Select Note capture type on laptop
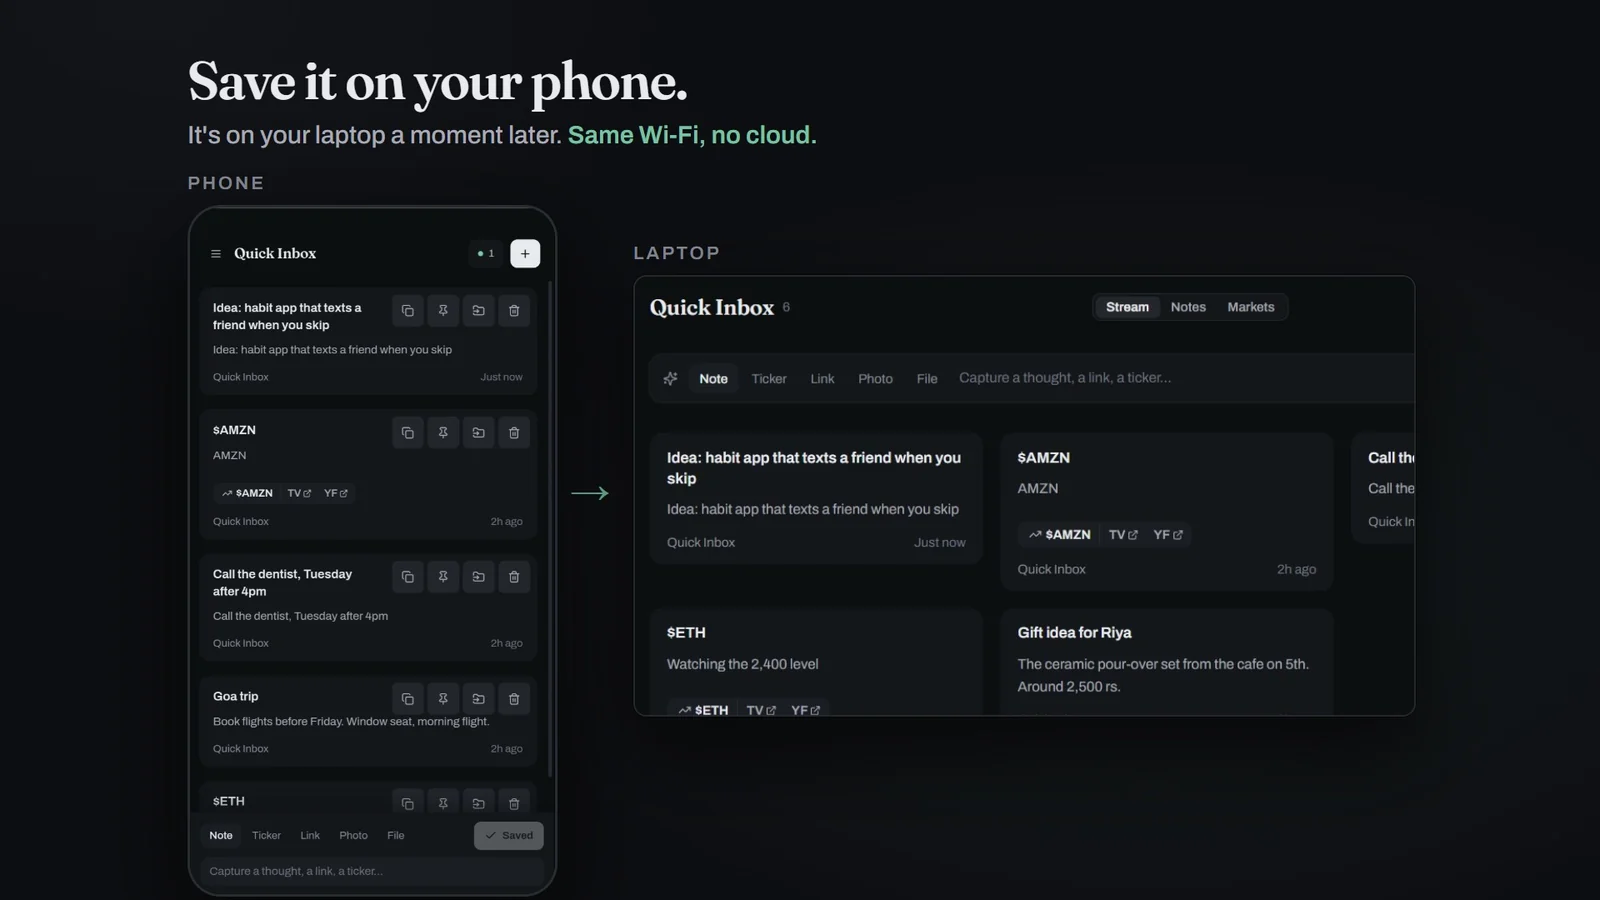 (713, 379)
